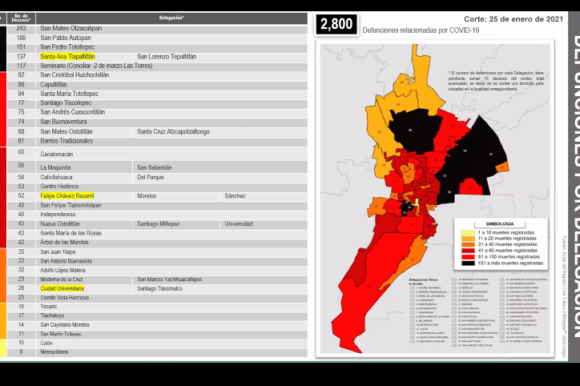The height and width of the screenshot is (386, 580).
Task: Click the 2,800 total deaths counter box
Action: coord(336,24)
